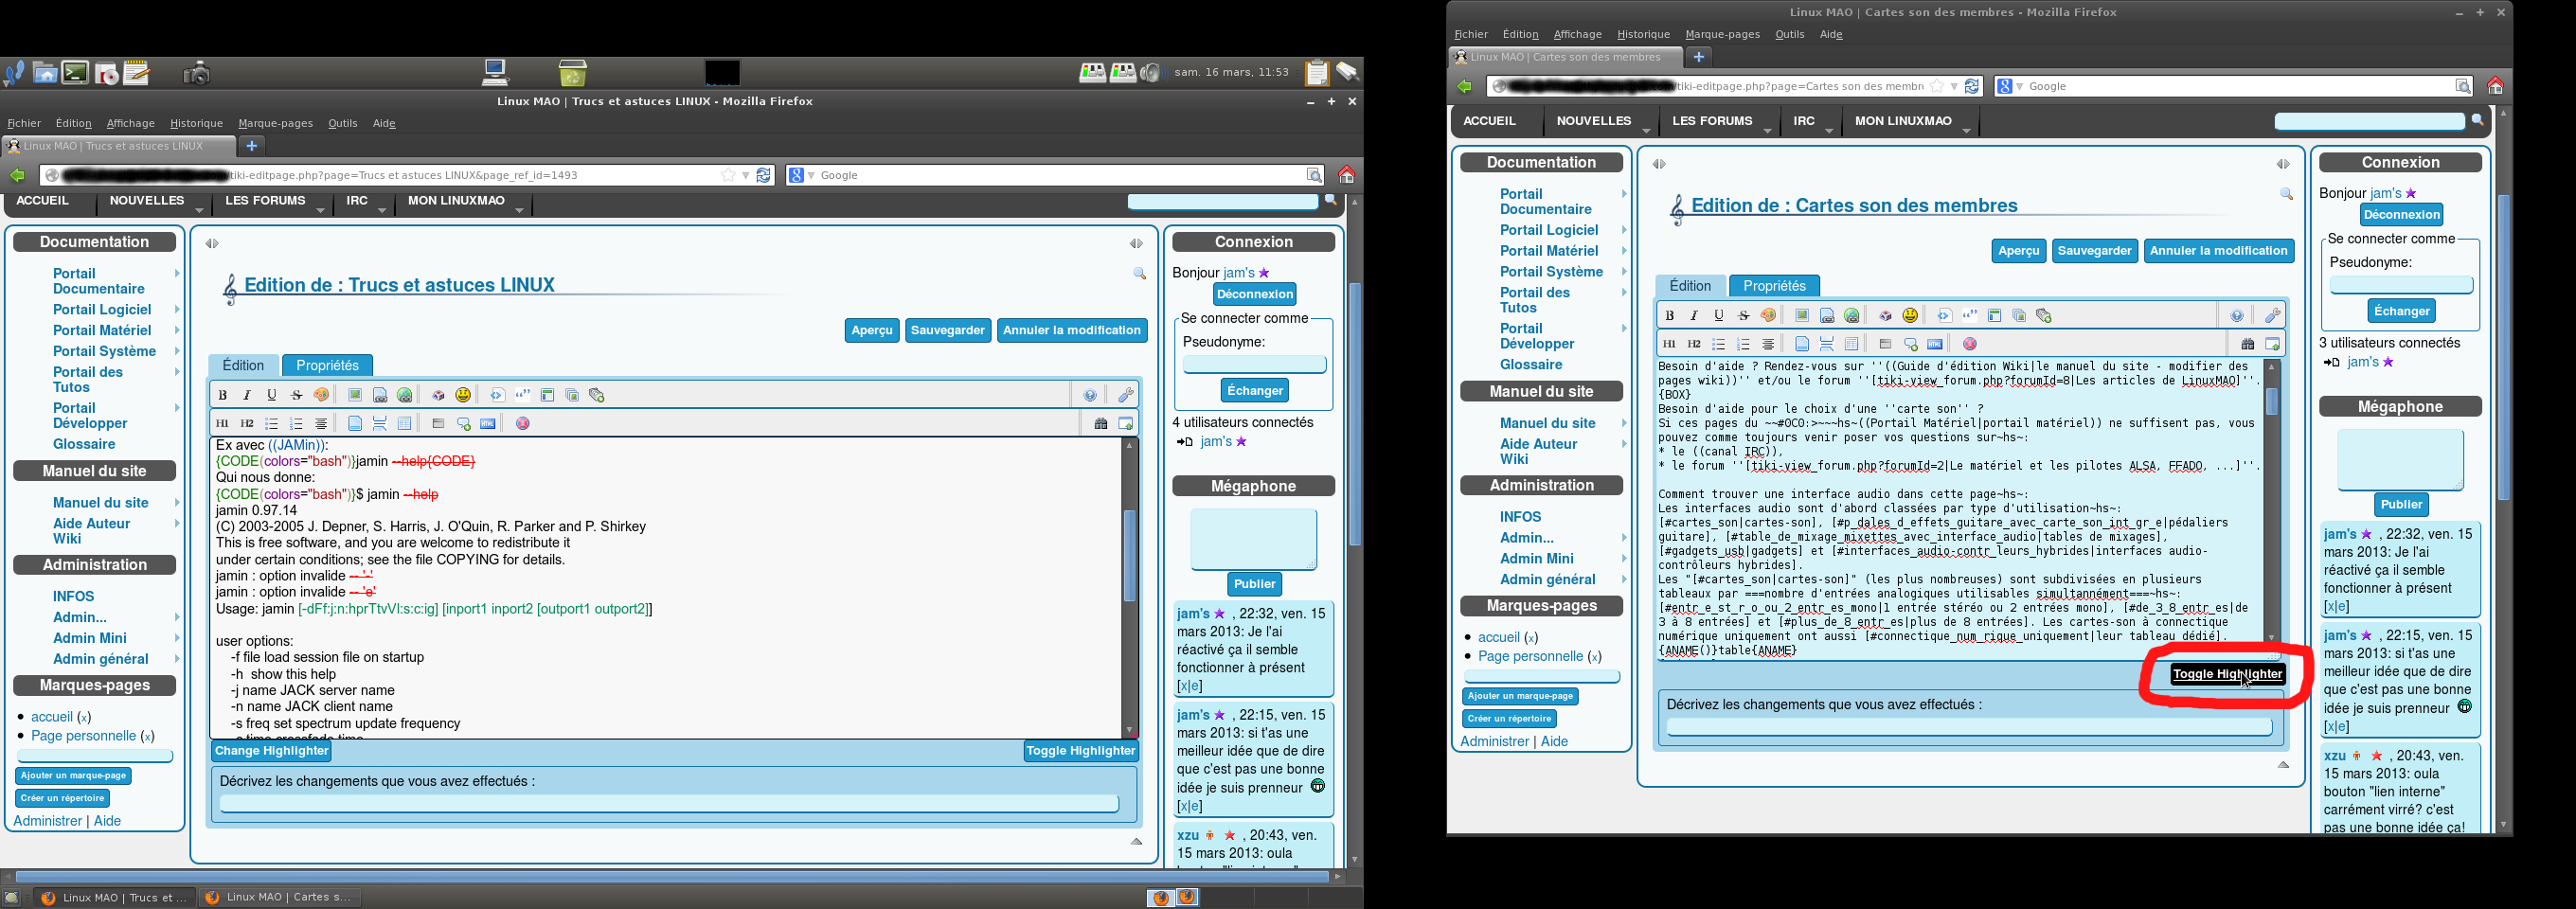Insert a table in the Trucs et astuces editor
The width and height of the screenshot is (2576, 909).
(404, 424)
